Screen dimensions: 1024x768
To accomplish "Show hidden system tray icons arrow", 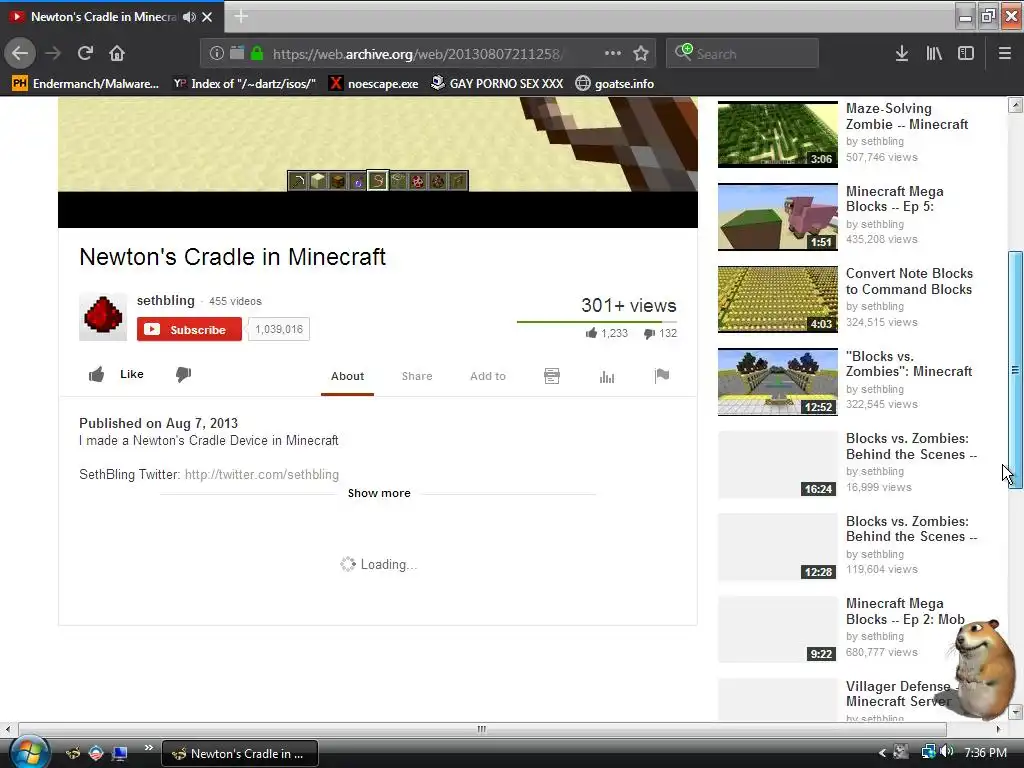I will coord(882,753).
